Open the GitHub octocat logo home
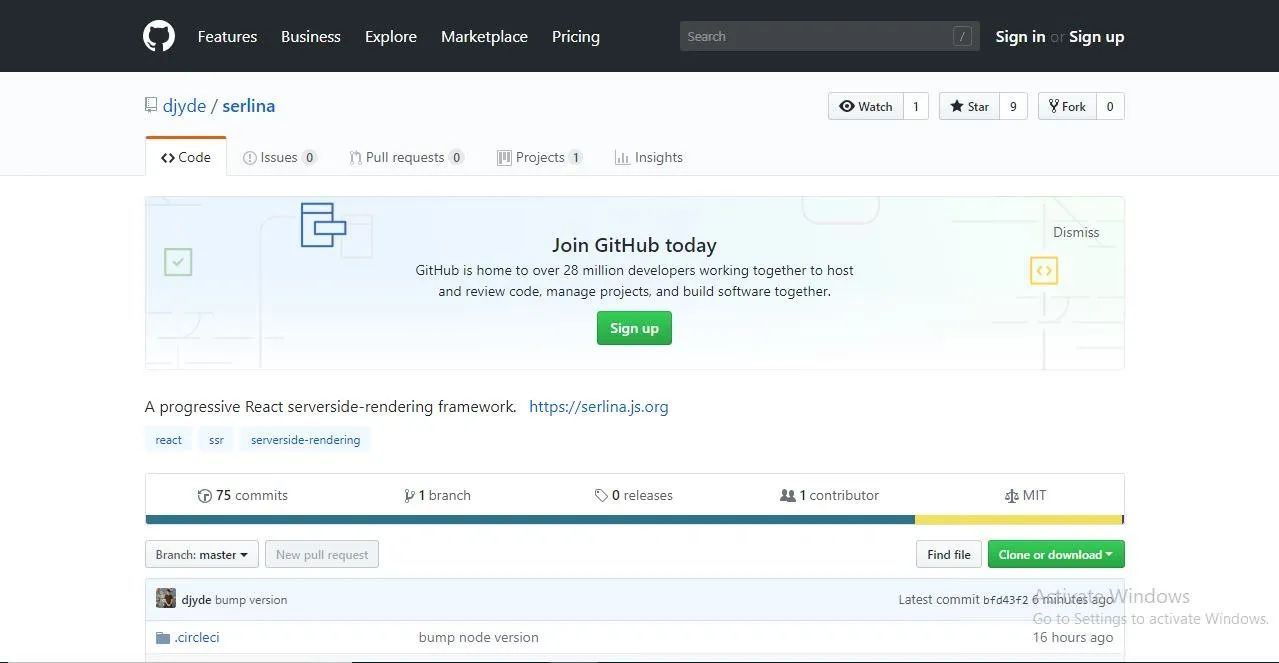Screen dimensions: 1279x663 (159, 36)
